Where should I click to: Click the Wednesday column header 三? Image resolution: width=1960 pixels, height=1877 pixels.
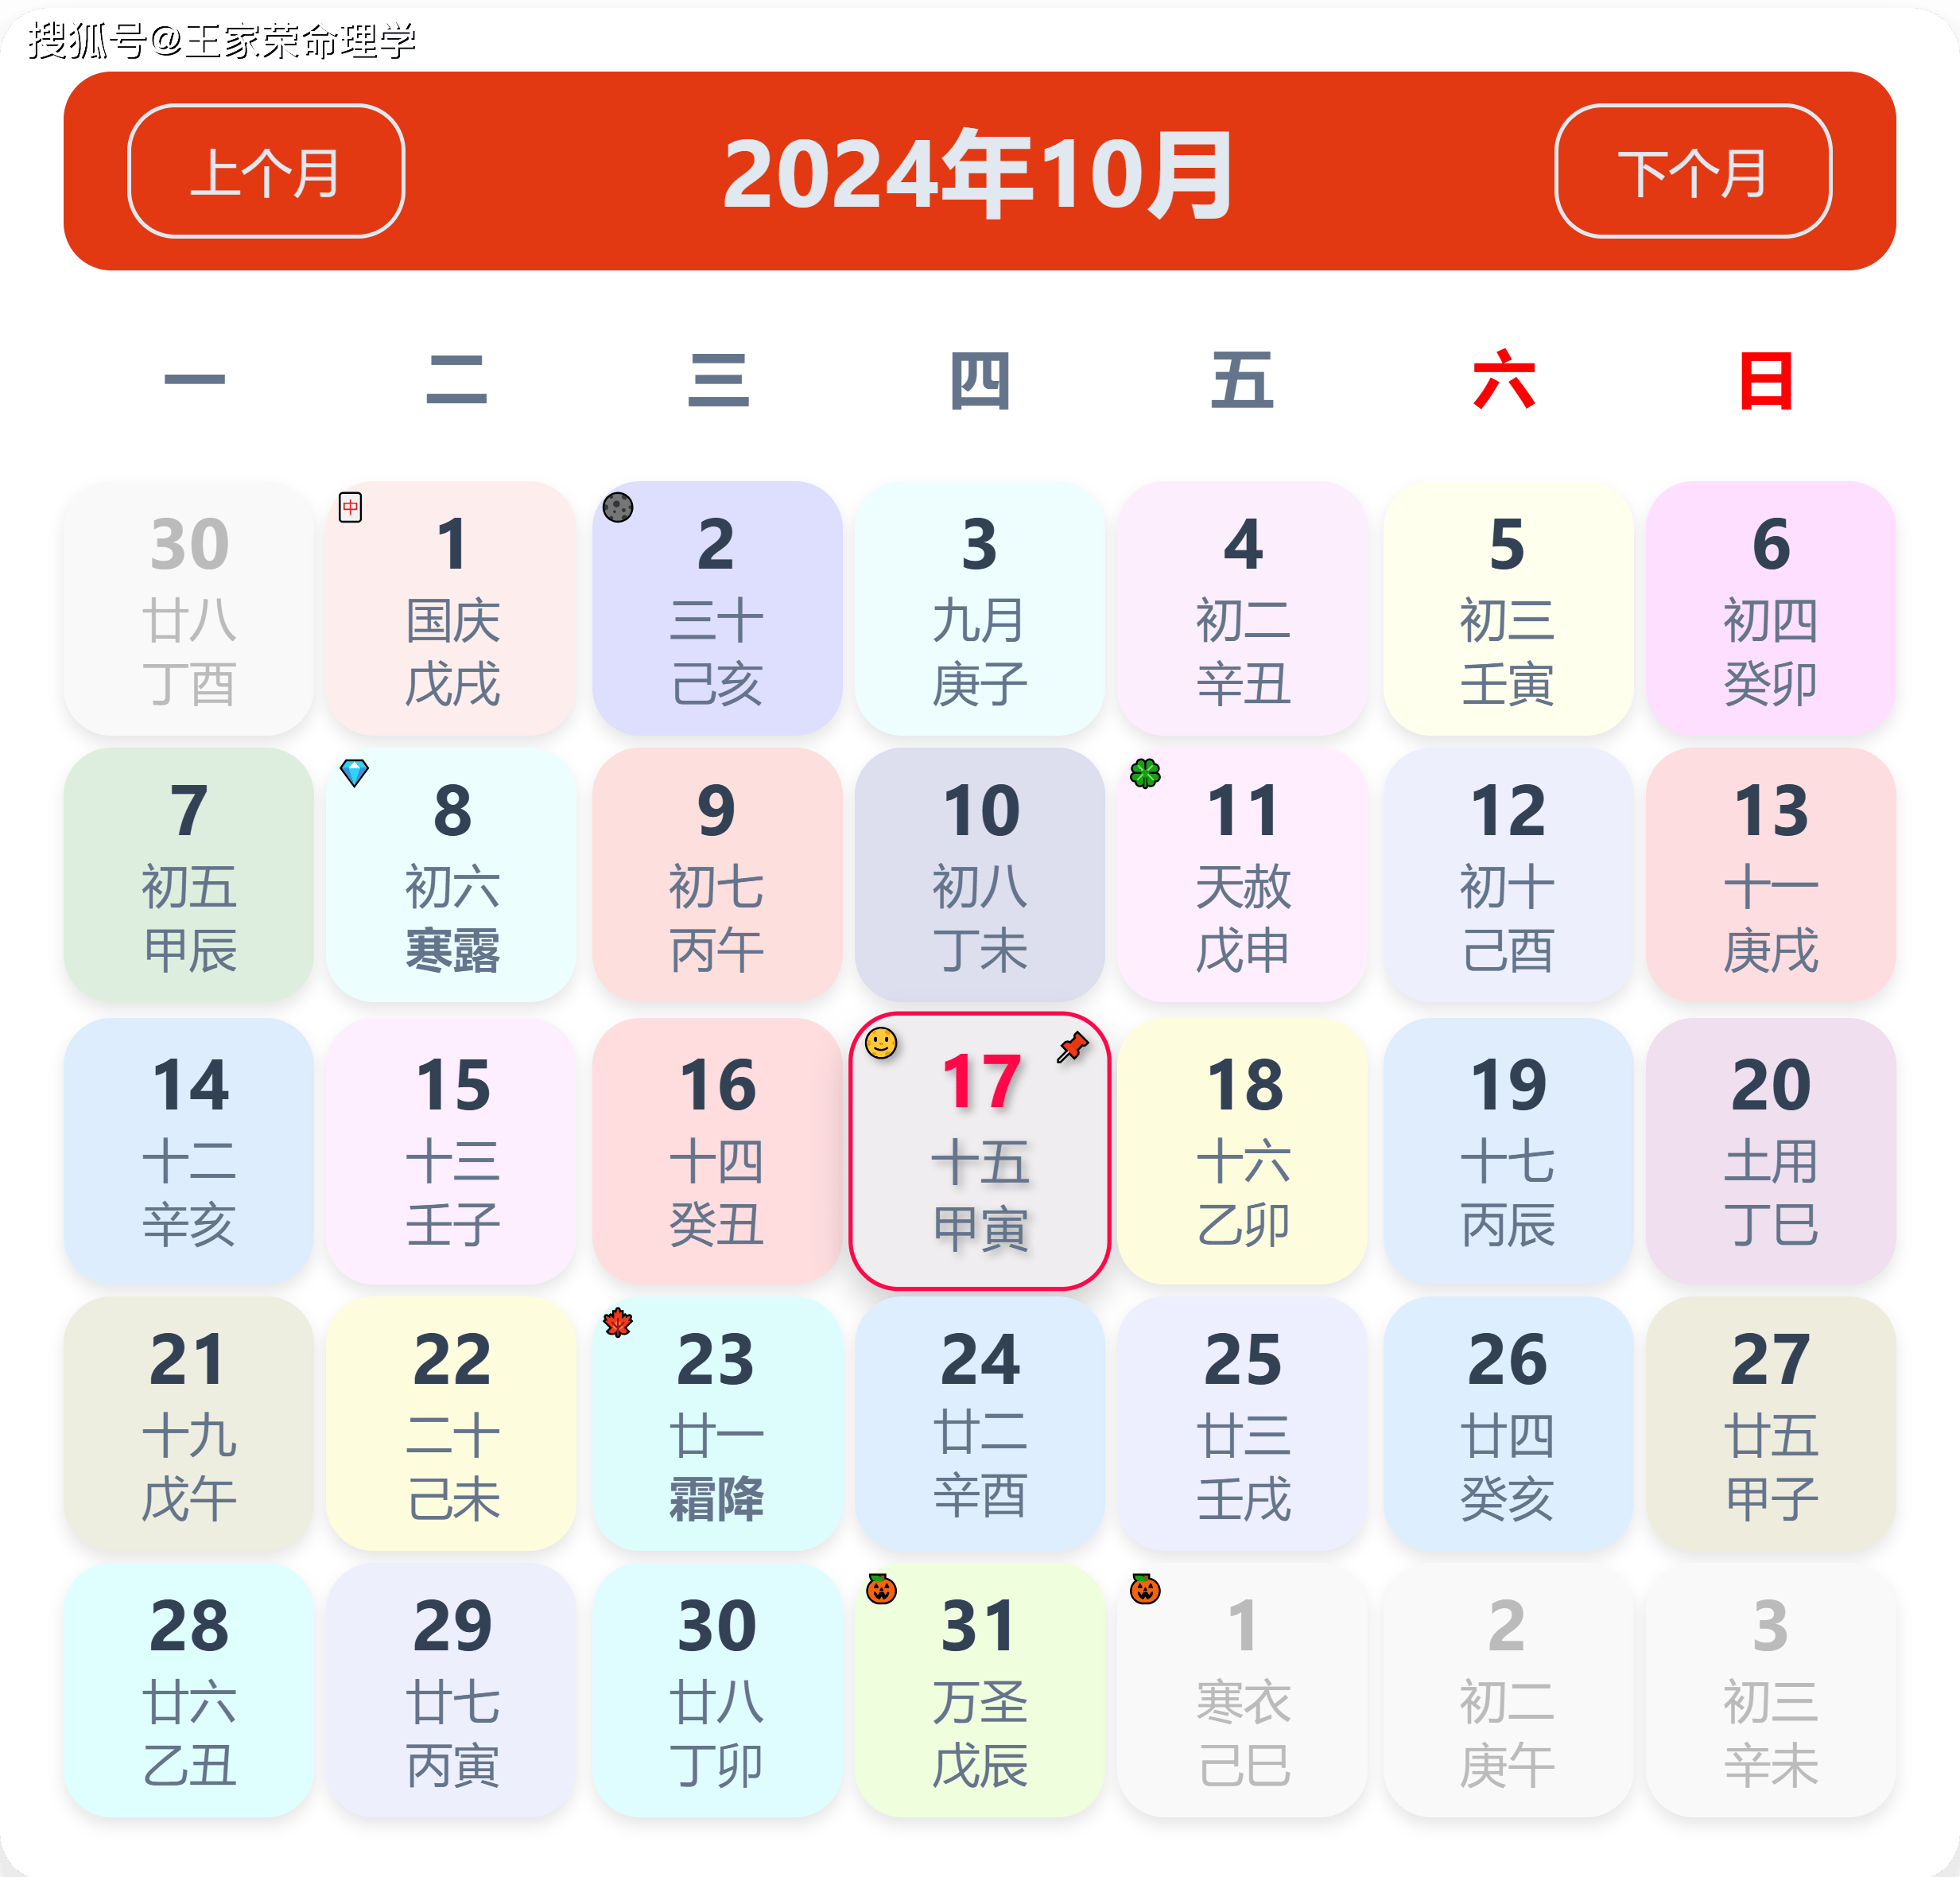pos(718,380)
